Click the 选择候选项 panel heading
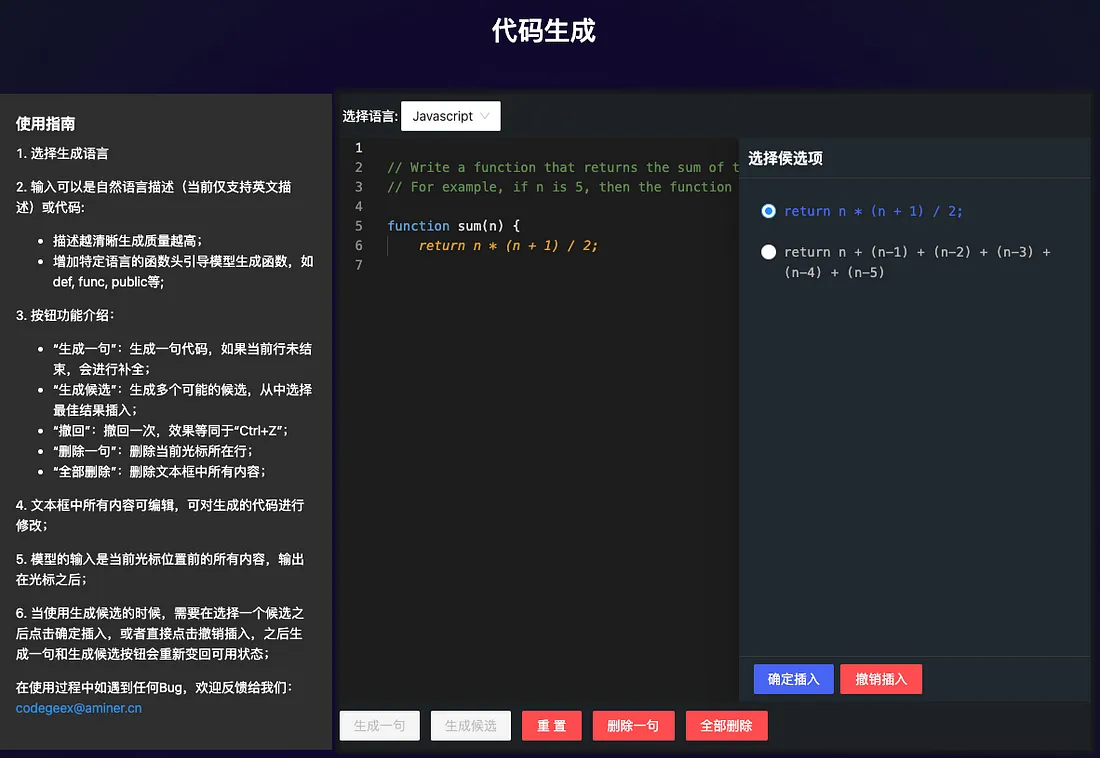The height and width of the screenshot is (758, 1100). [x=785, y=158]
